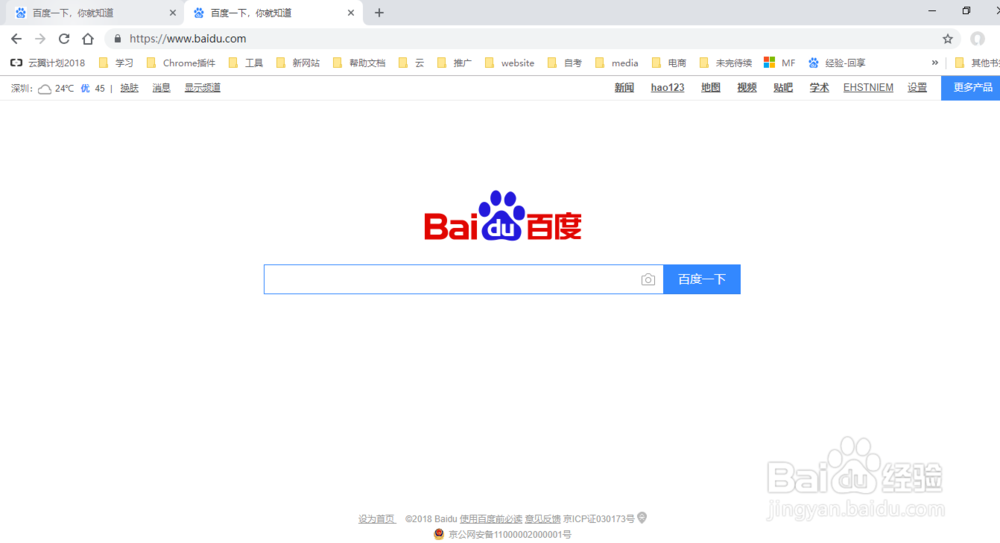Click the 设为首页 footer link
Screen dimensions: 1000x543
tap(376, 519)
